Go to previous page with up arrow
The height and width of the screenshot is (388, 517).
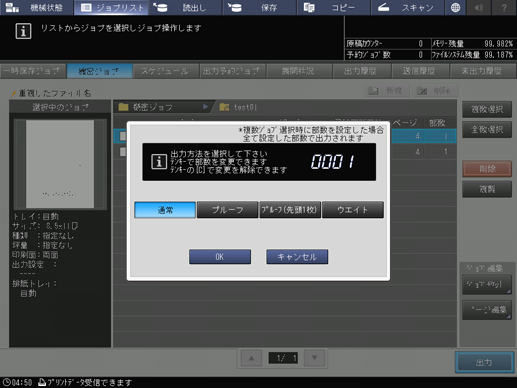[x=251, y=358]
